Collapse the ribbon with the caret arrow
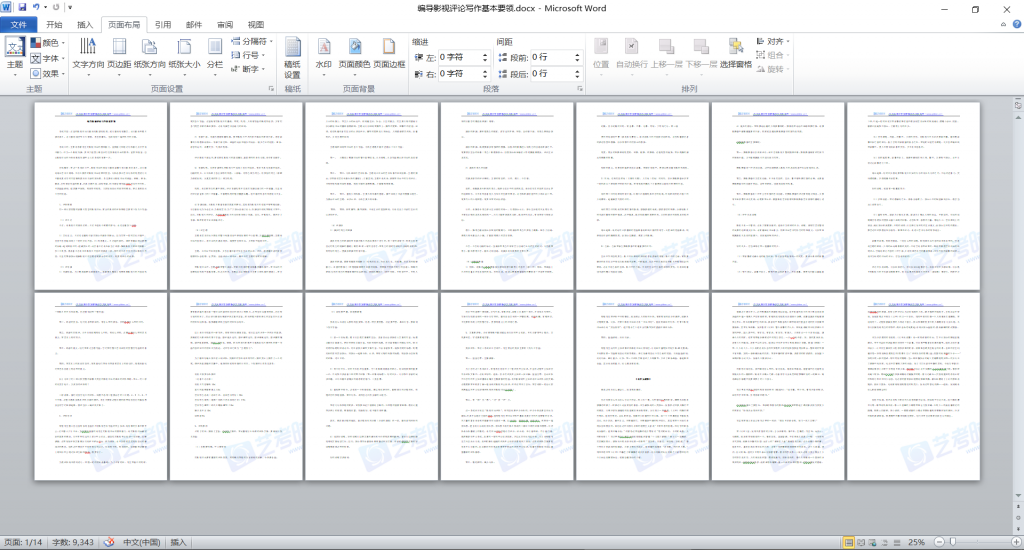The image size is (1024, 550). pyautogui.click(x=998, y=24)
